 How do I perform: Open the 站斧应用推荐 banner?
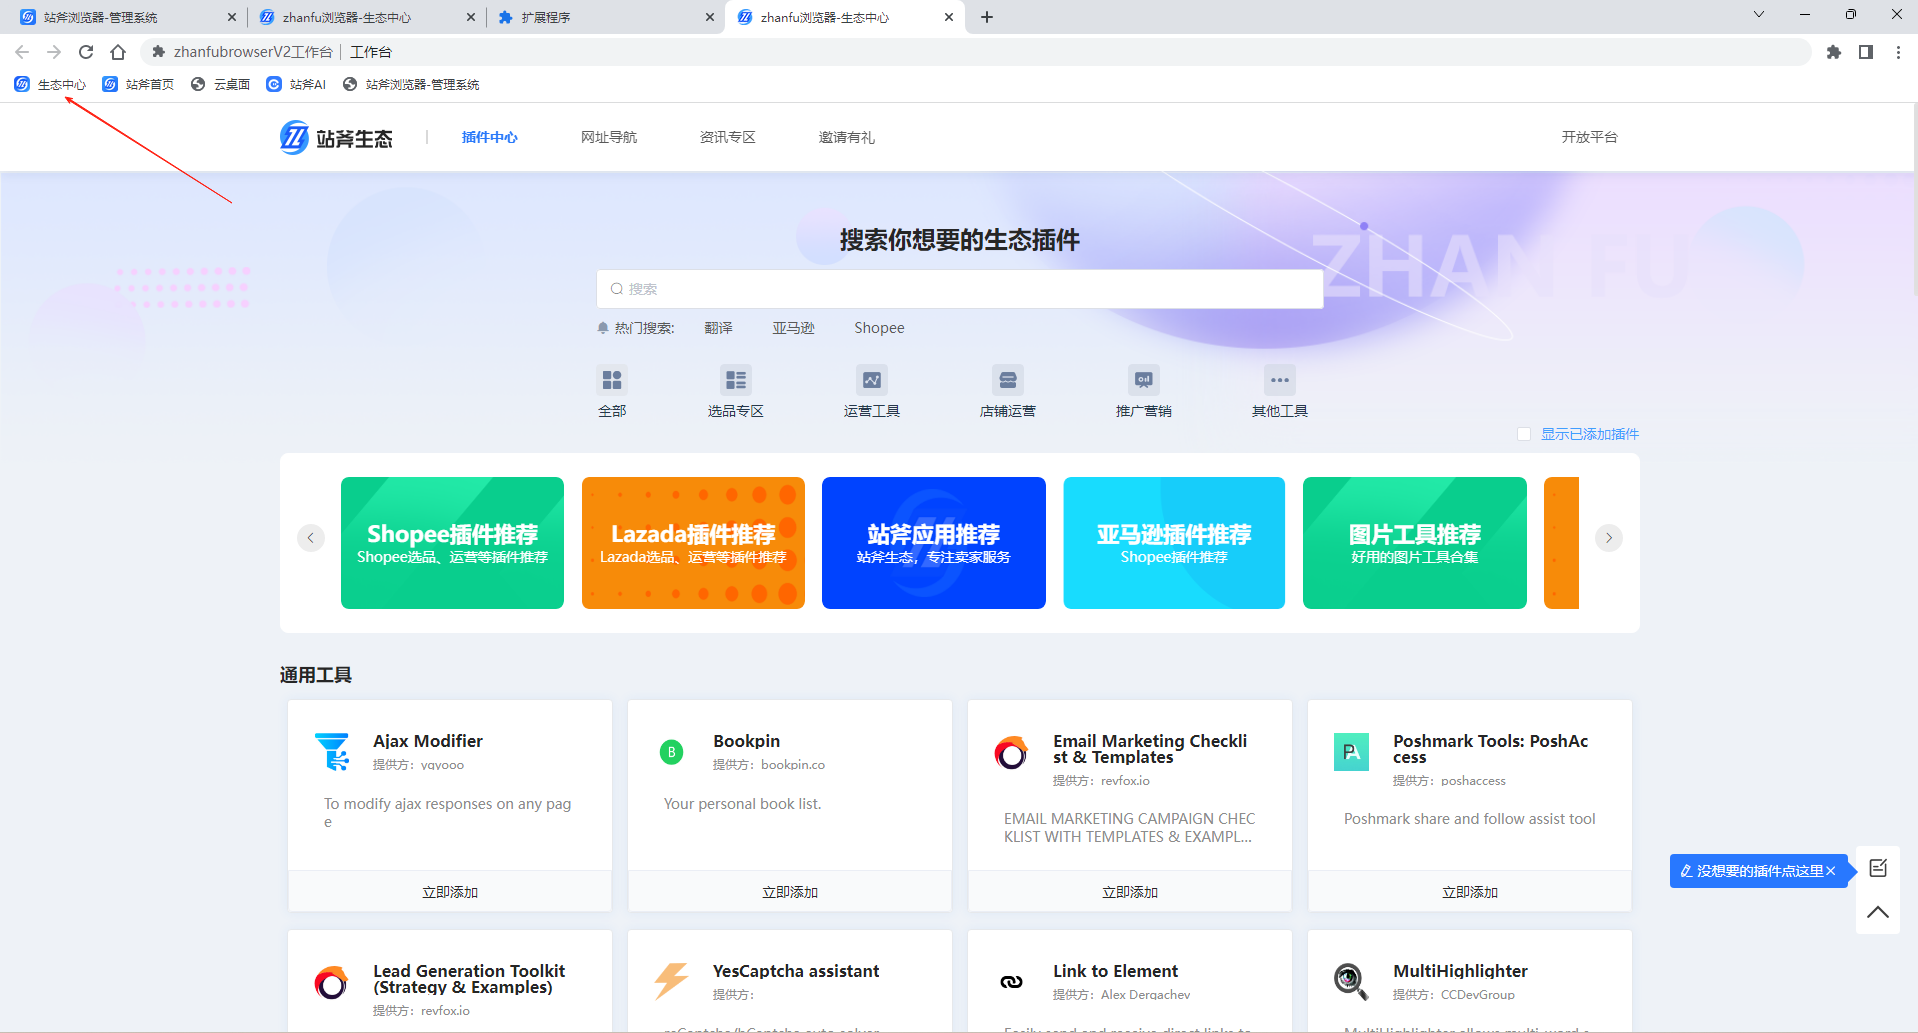pos(934,543)
